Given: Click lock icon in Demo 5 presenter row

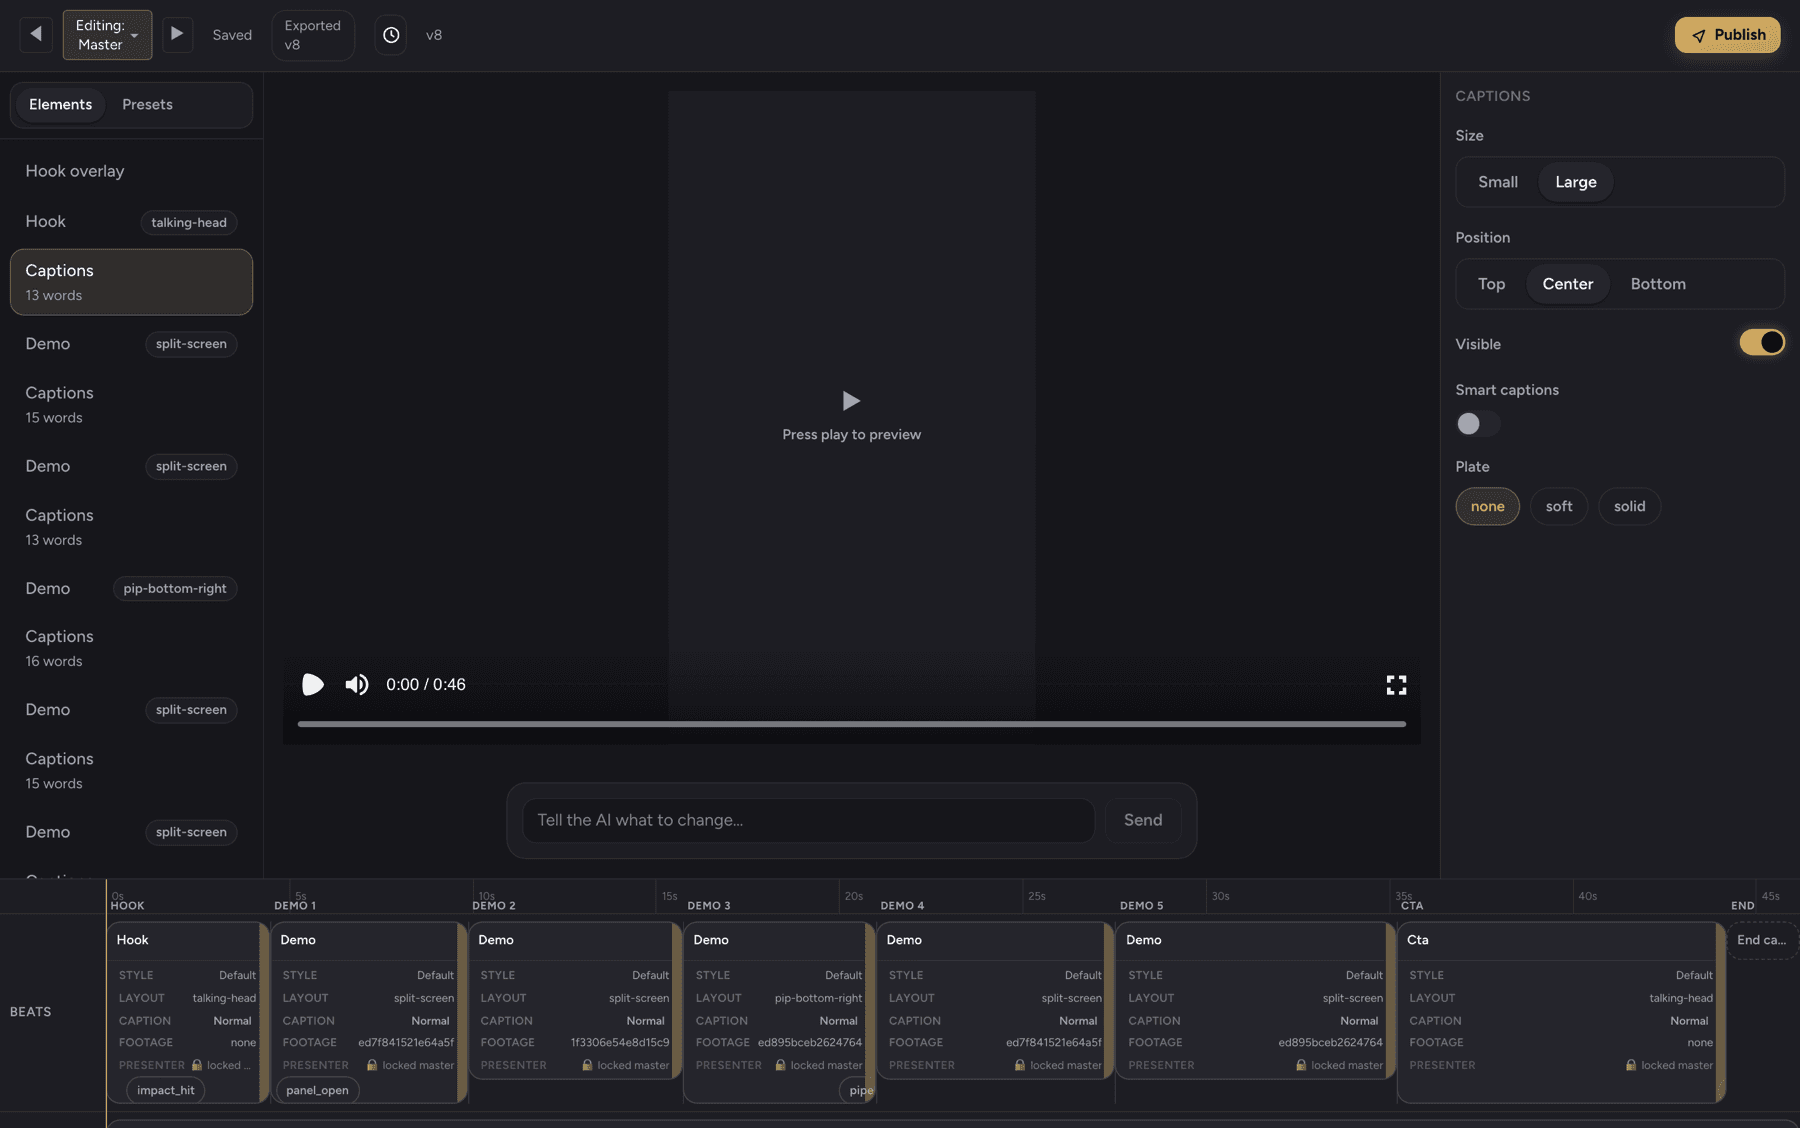Looking at the screenshot, I should point(1301,1065).
